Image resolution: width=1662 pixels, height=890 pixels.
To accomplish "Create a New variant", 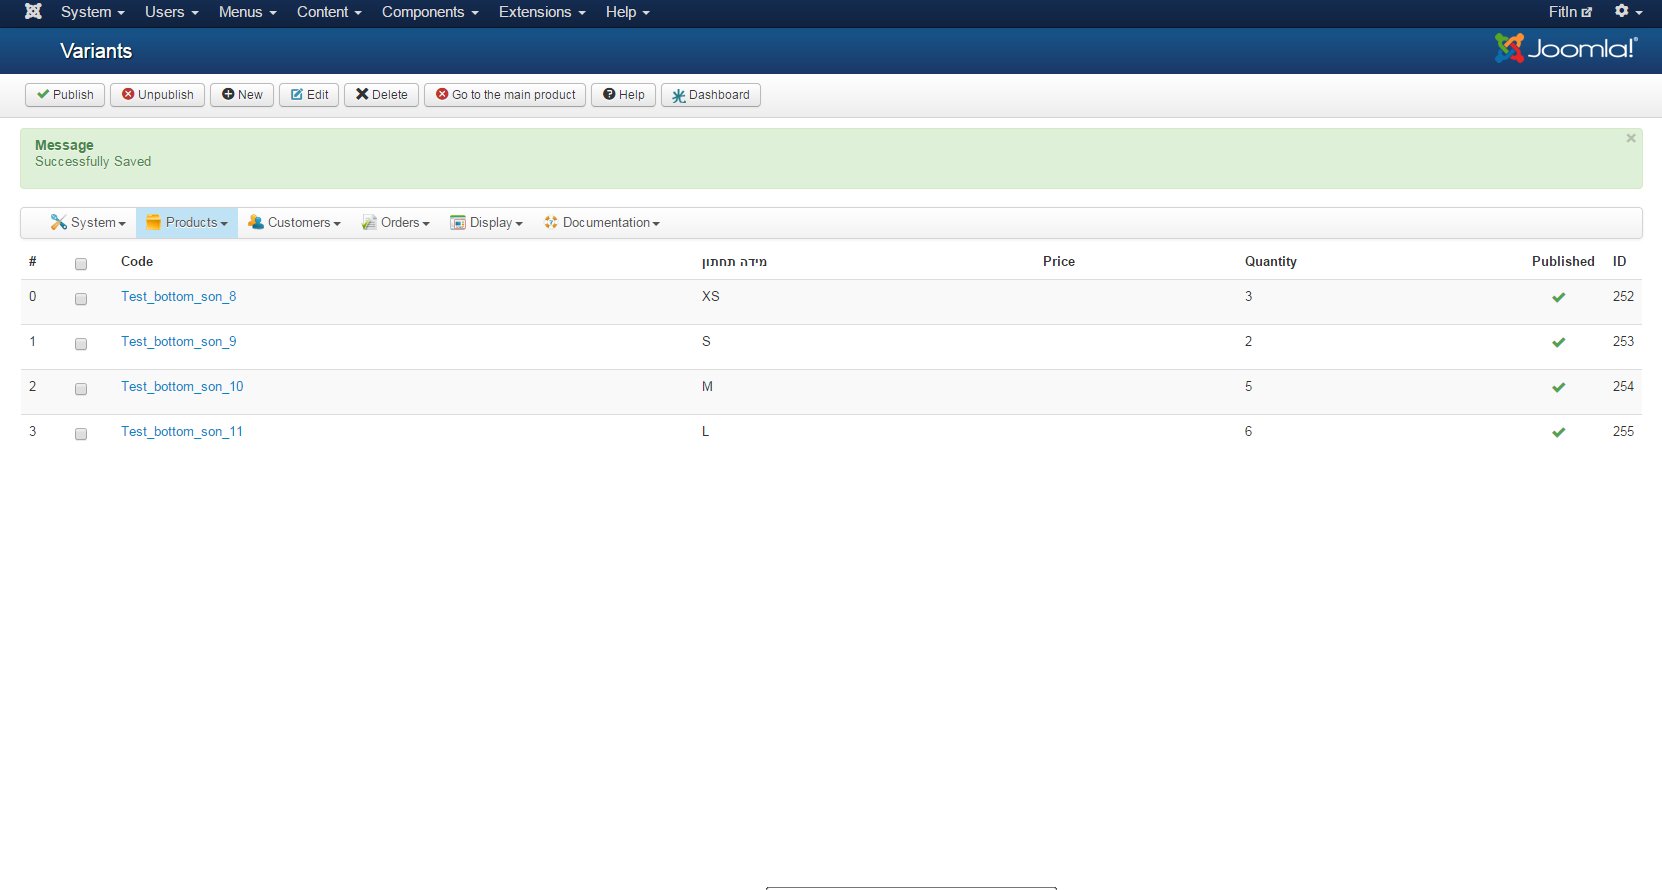I will coord(242,95).
